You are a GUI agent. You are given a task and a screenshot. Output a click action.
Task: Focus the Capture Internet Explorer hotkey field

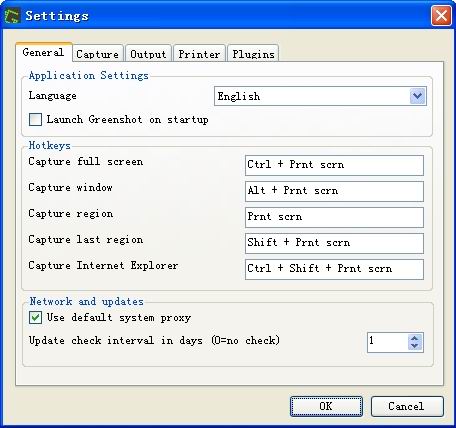(x=334, y=269)
